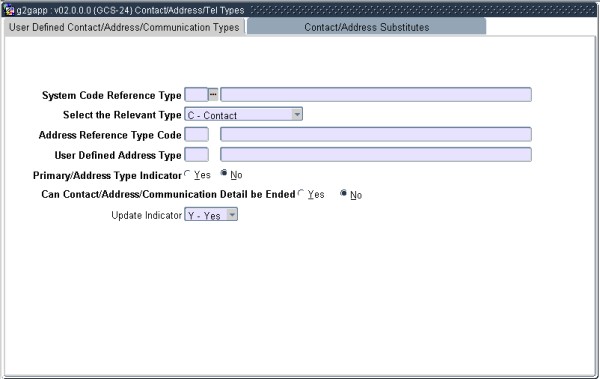
Task: Click the System Code Reference Type code field
Action: [x=196, y=95]
